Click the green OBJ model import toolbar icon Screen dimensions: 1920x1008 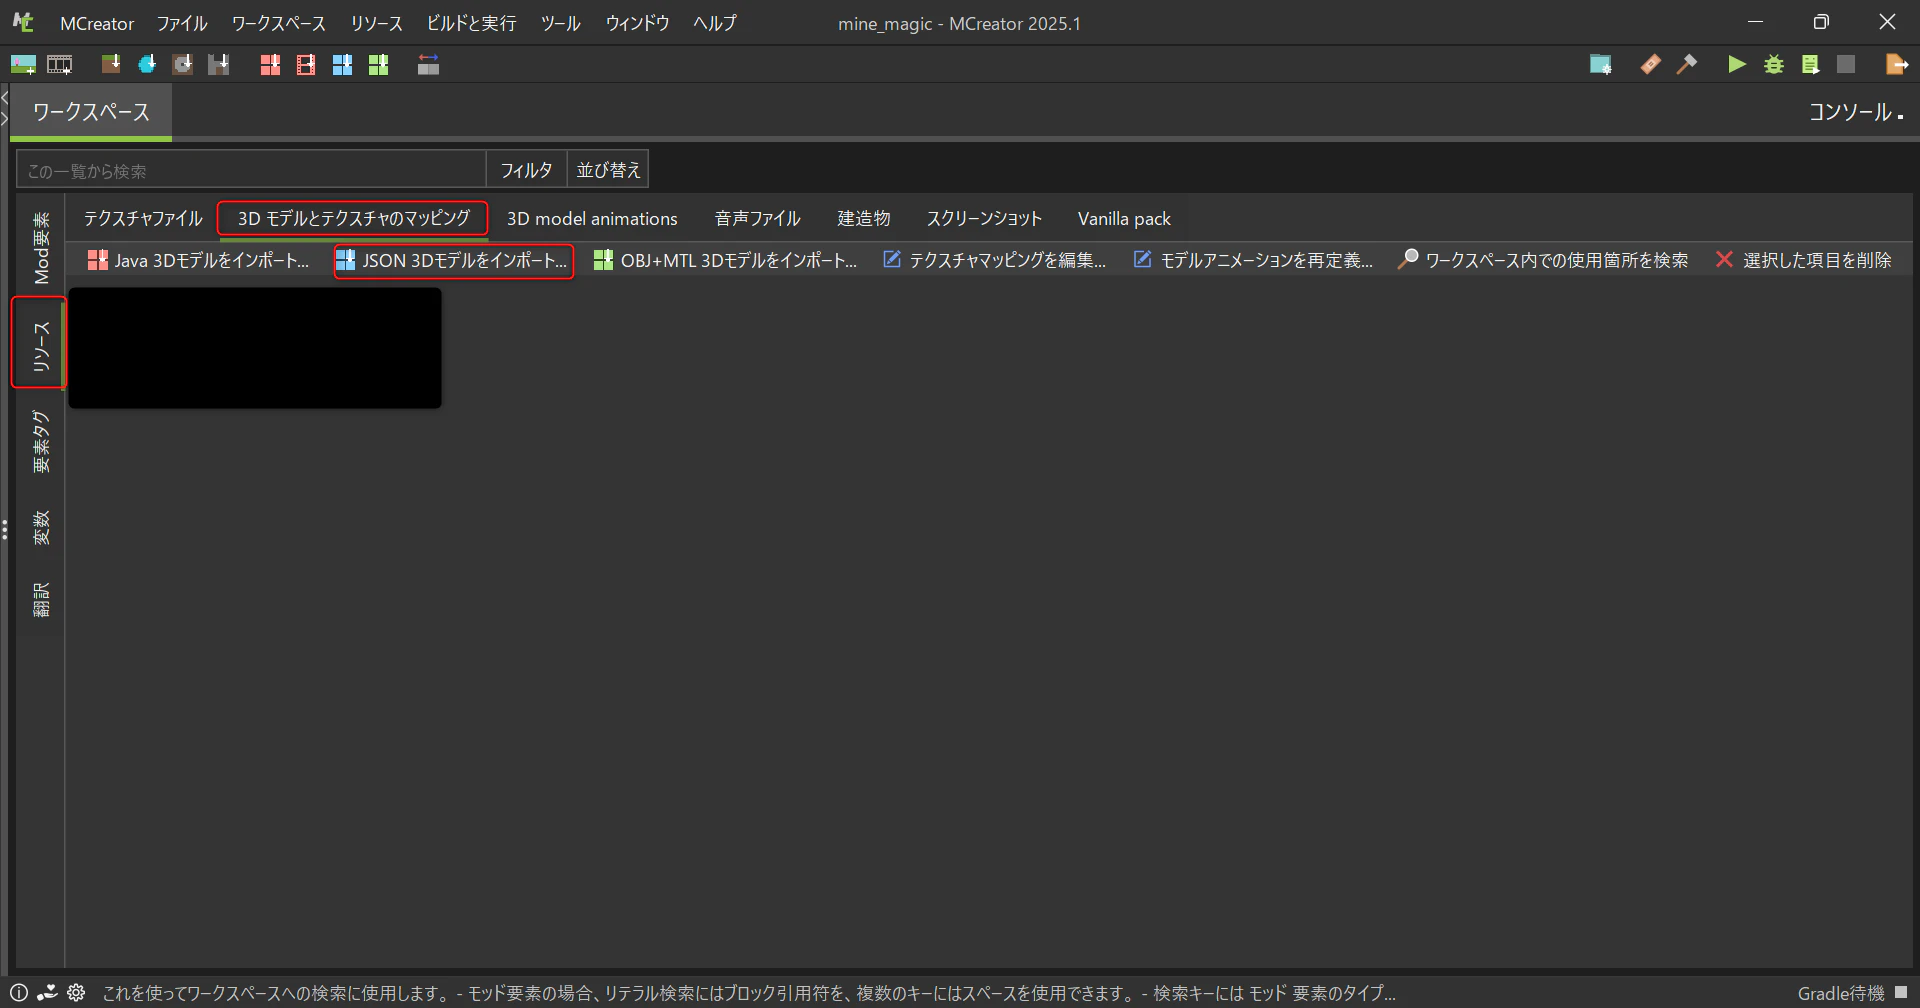[378, 65]
